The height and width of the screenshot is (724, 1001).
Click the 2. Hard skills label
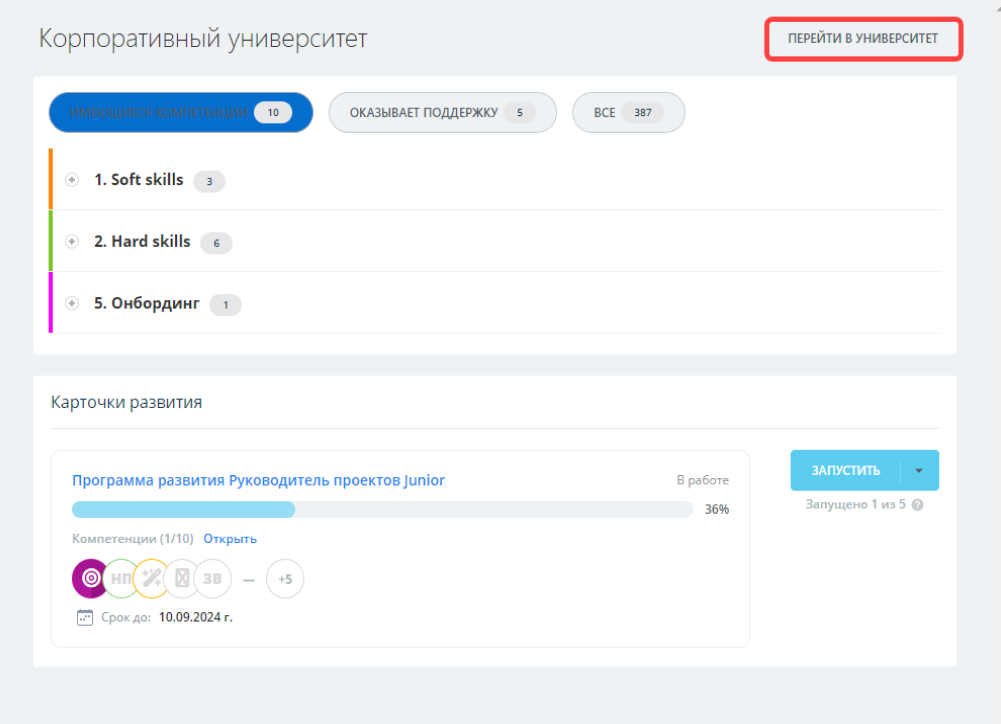point(142,241)
